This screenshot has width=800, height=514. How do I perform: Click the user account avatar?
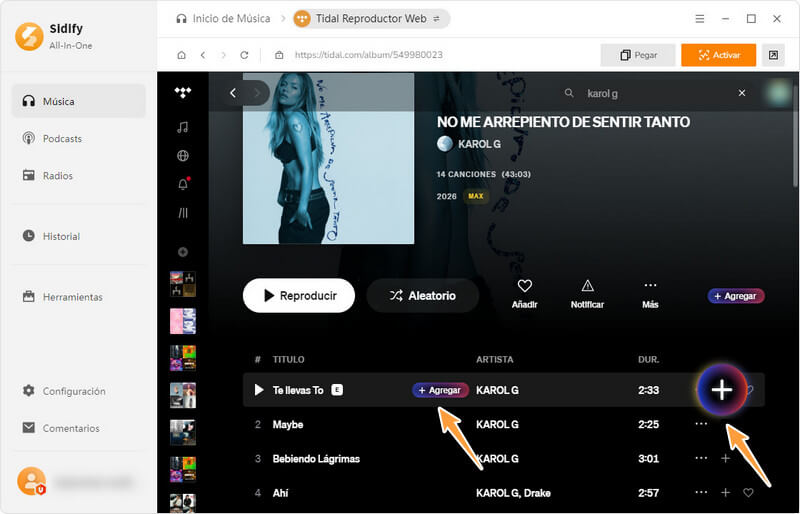[31, 481]
